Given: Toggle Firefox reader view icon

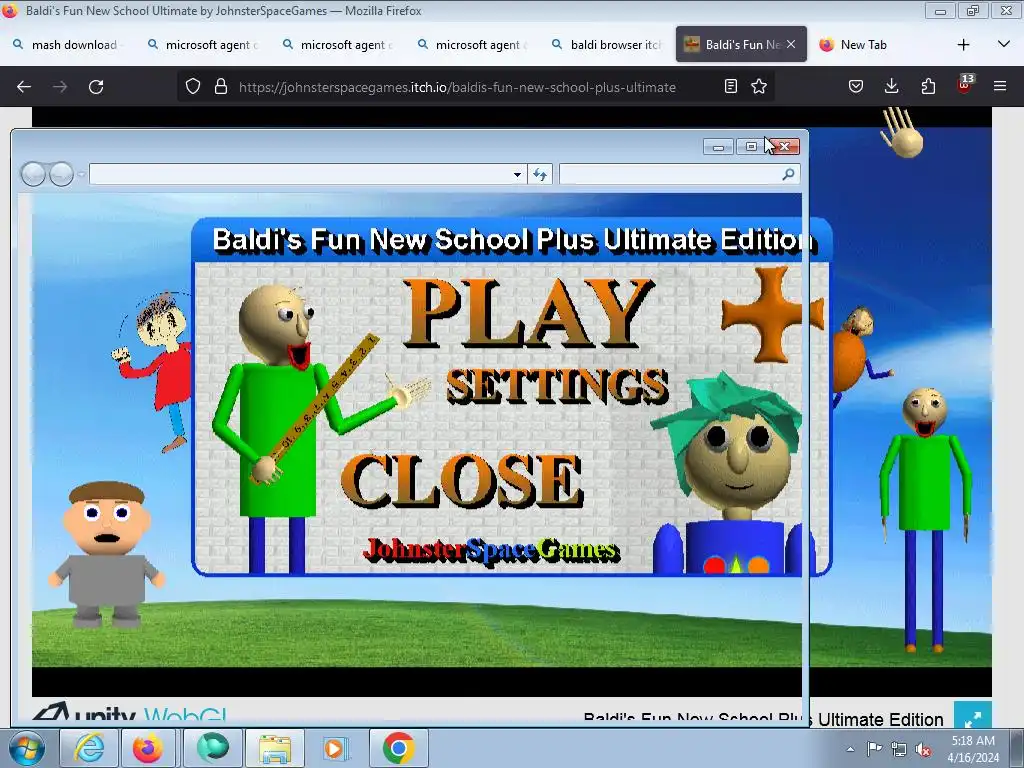Looking at the screenshot, I should [x=731, y=86].
